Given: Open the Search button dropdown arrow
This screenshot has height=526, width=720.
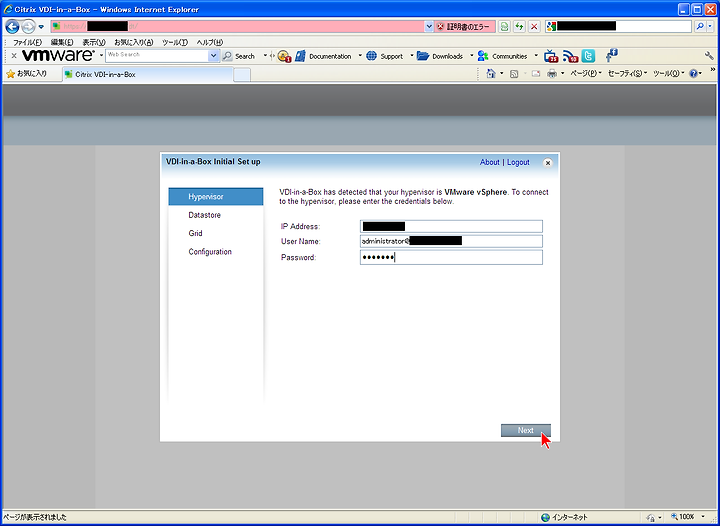Looking at the screenshot, I should pyautogui.click(x=265, y=56).
